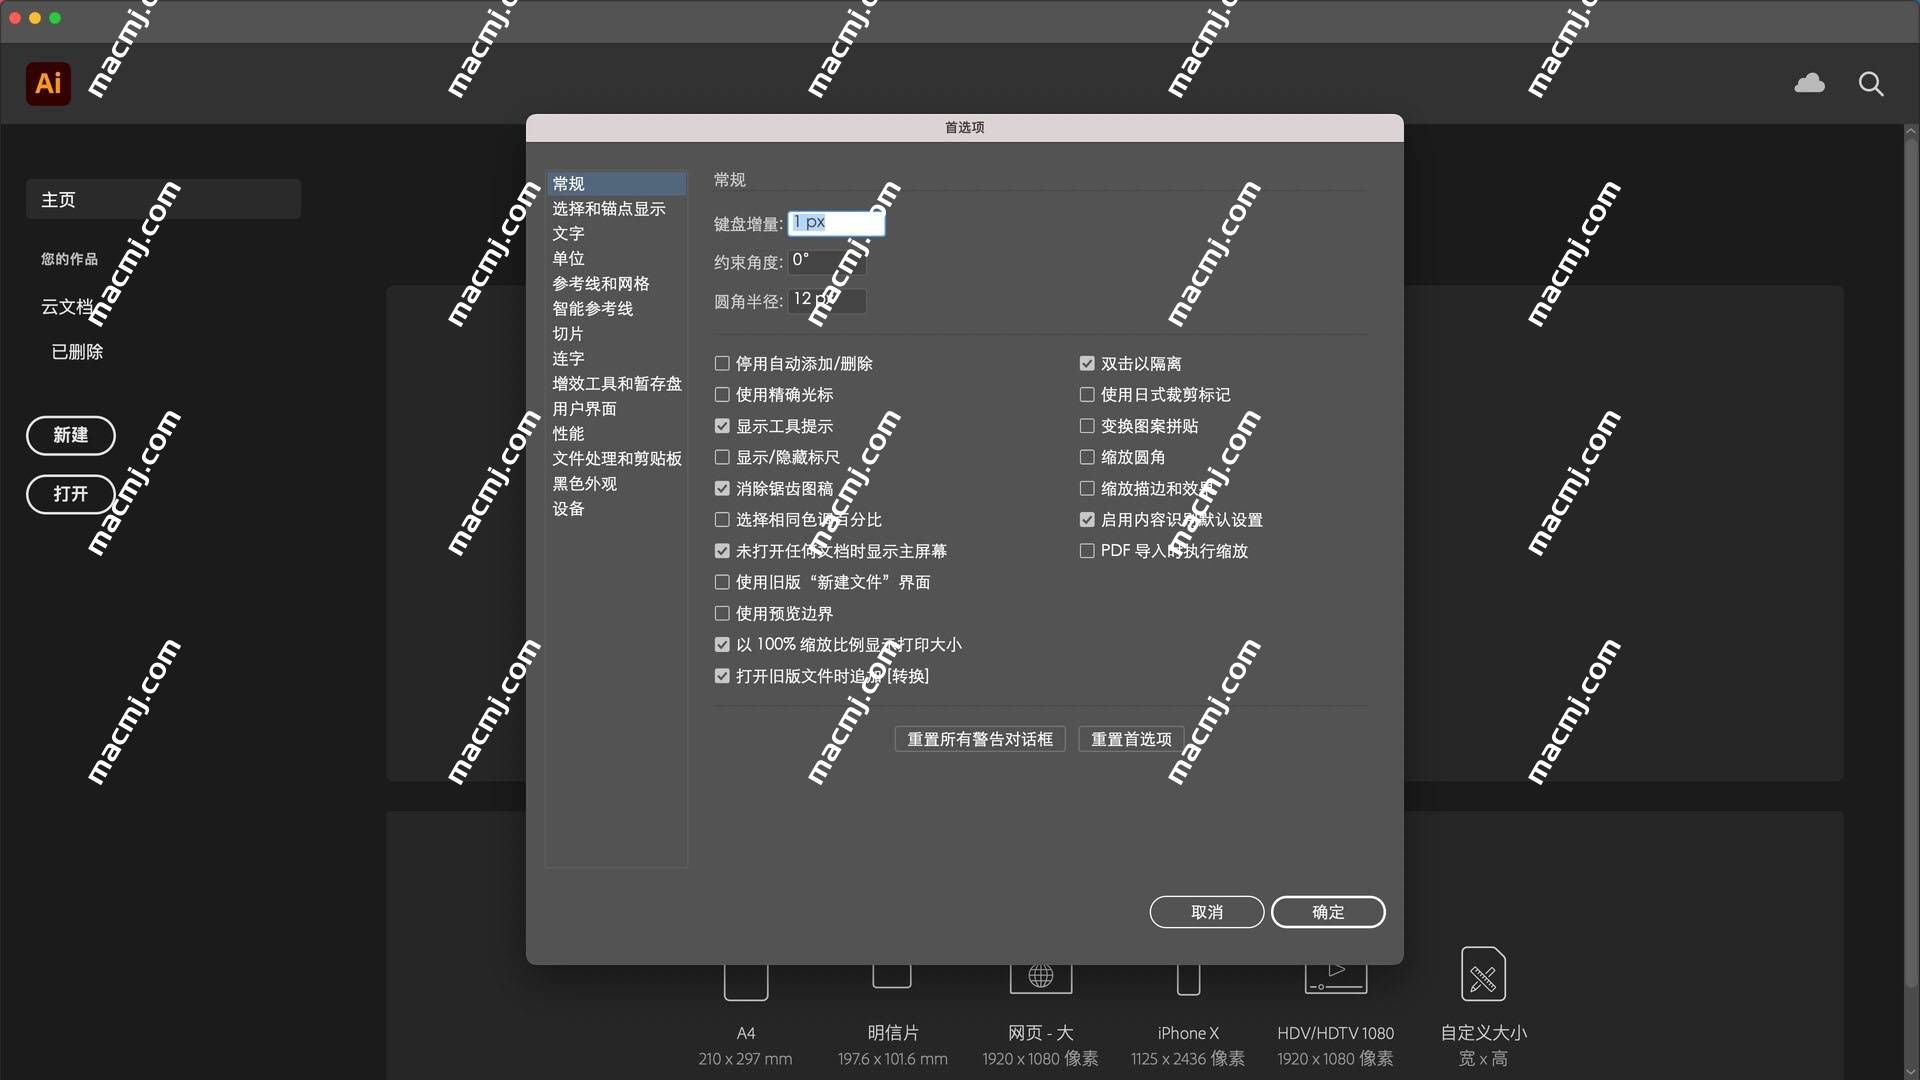Open the cloud sync status icon
This screenshot has width=1920, height=1080.
coord(1809,83)
